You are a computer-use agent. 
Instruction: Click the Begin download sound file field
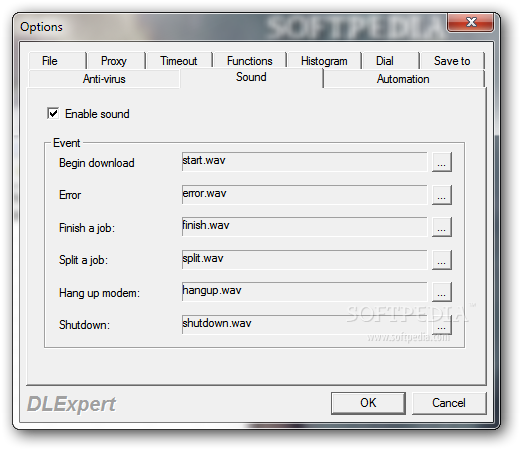point(304,162)
